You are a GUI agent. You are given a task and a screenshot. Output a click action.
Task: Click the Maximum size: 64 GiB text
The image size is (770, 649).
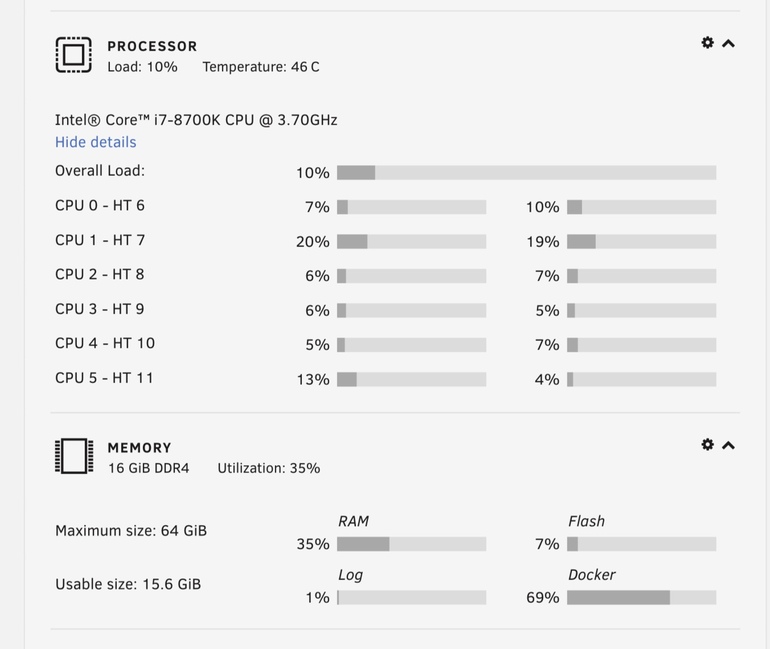[131, 530]
